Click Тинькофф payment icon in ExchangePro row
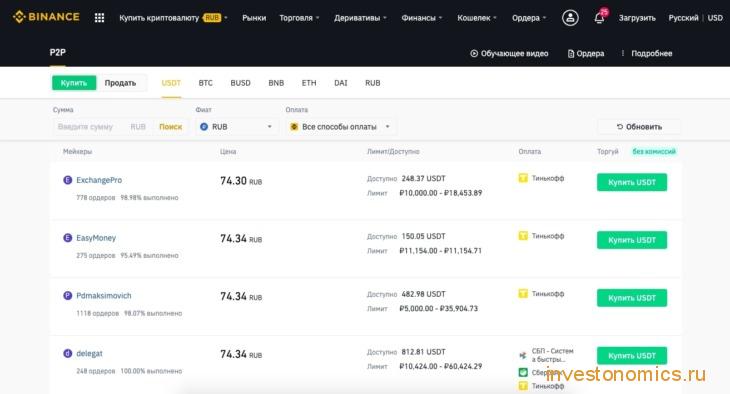Viewport: 730px width, 394px height. click(x=523, y=178)
